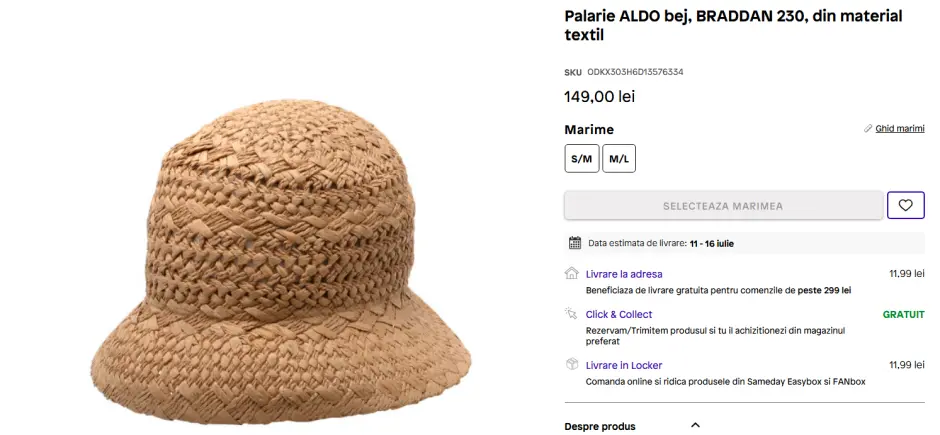Click the Click & Collect hand icon
This screenshot has height=435, width=940.
pos(572,314)
